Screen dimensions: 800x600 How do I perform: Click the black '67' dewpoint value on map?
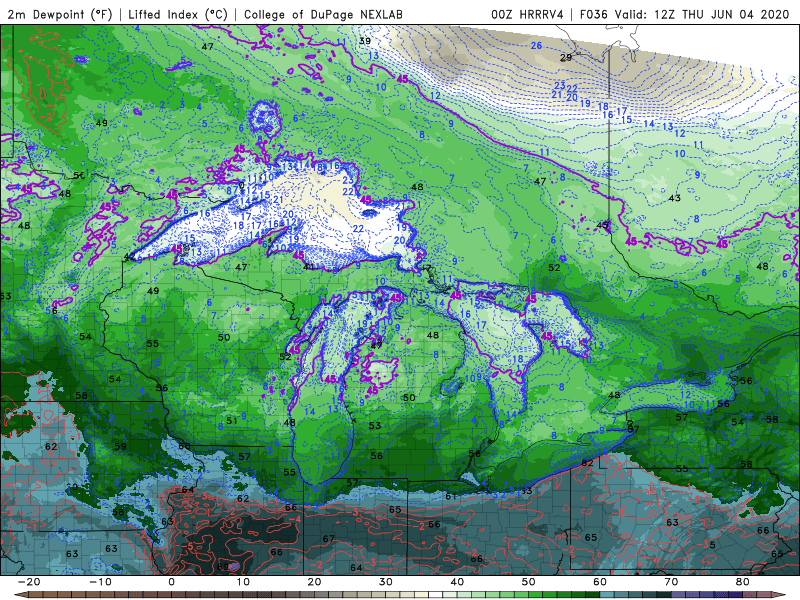tap(329, 539)
